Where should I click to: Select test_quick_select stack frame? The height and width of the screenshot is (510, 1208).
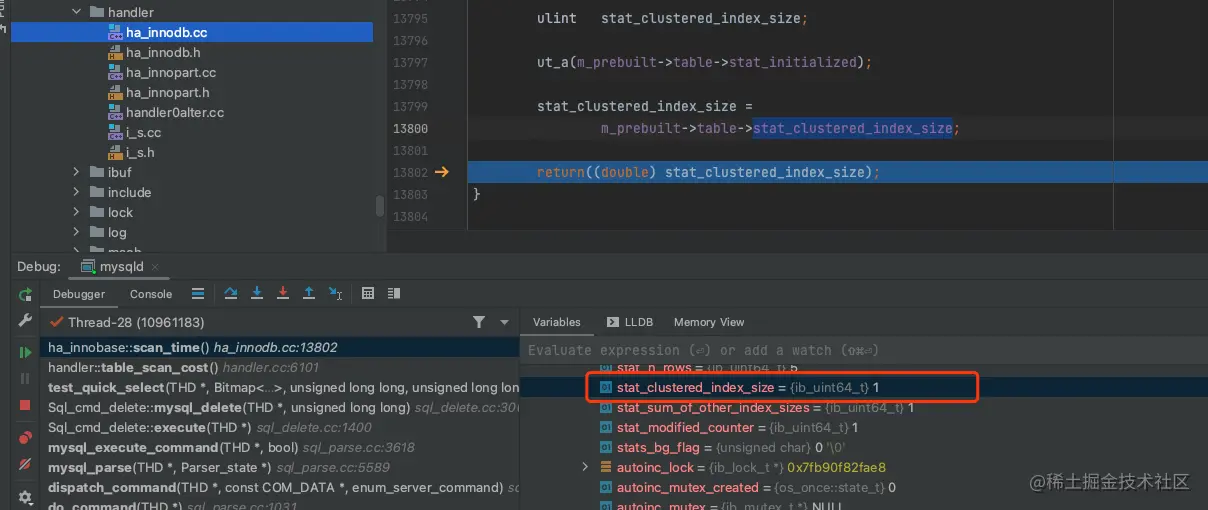pos(279,387)
